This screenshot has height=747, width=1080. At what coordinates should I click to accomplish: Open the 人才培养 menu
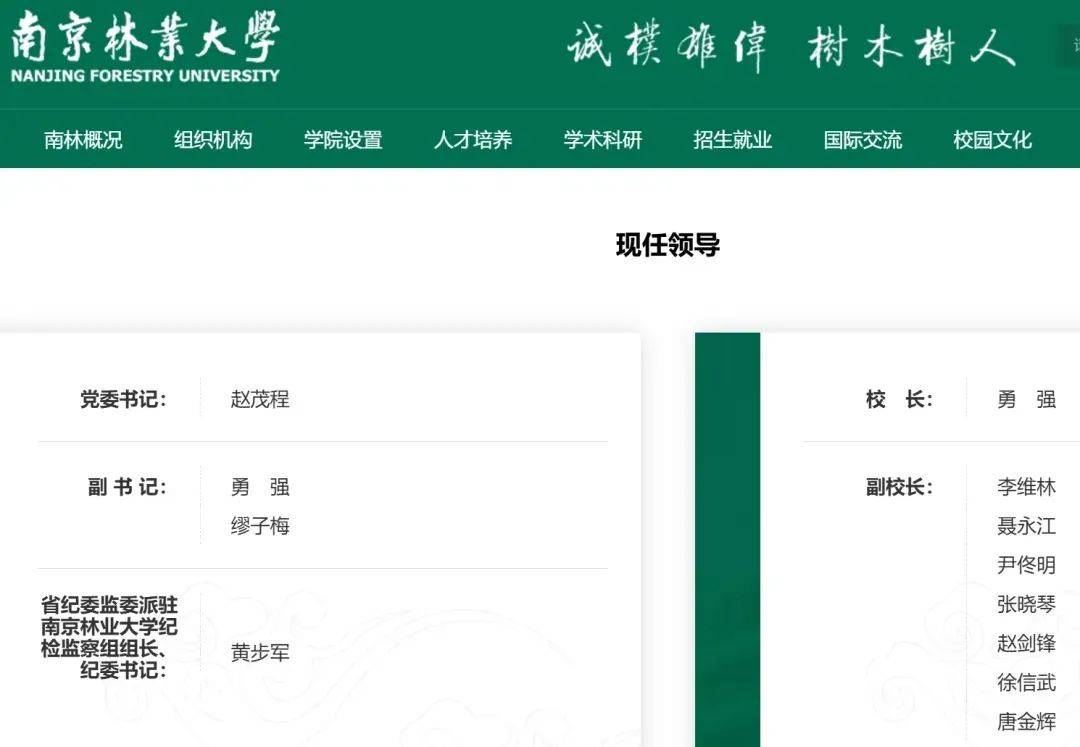click(x=473, y=140)
